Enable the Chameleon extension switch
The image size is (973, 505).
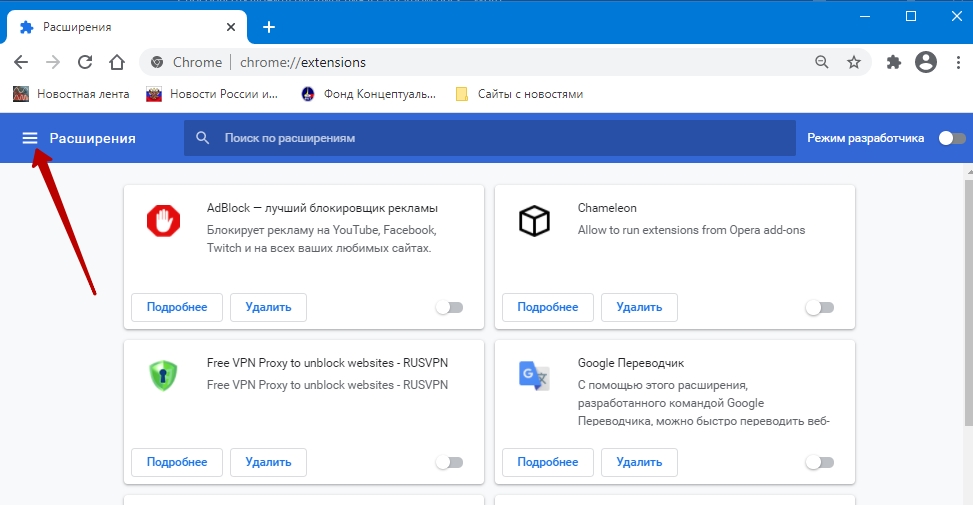[x=820, y=307]
